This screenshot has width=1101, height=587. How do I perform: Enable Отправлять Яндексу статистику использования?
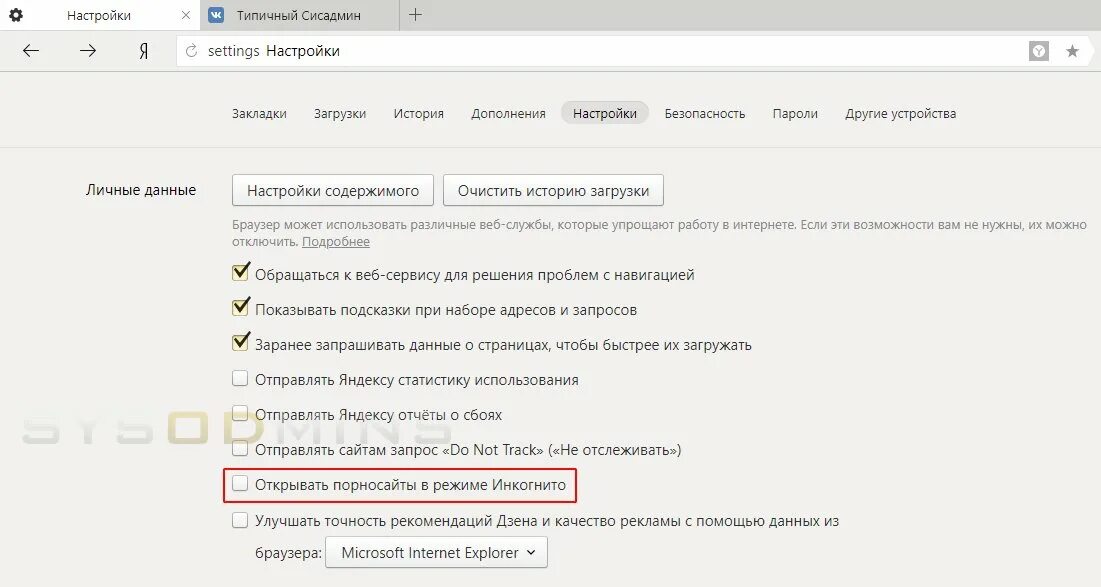[240, 378]
